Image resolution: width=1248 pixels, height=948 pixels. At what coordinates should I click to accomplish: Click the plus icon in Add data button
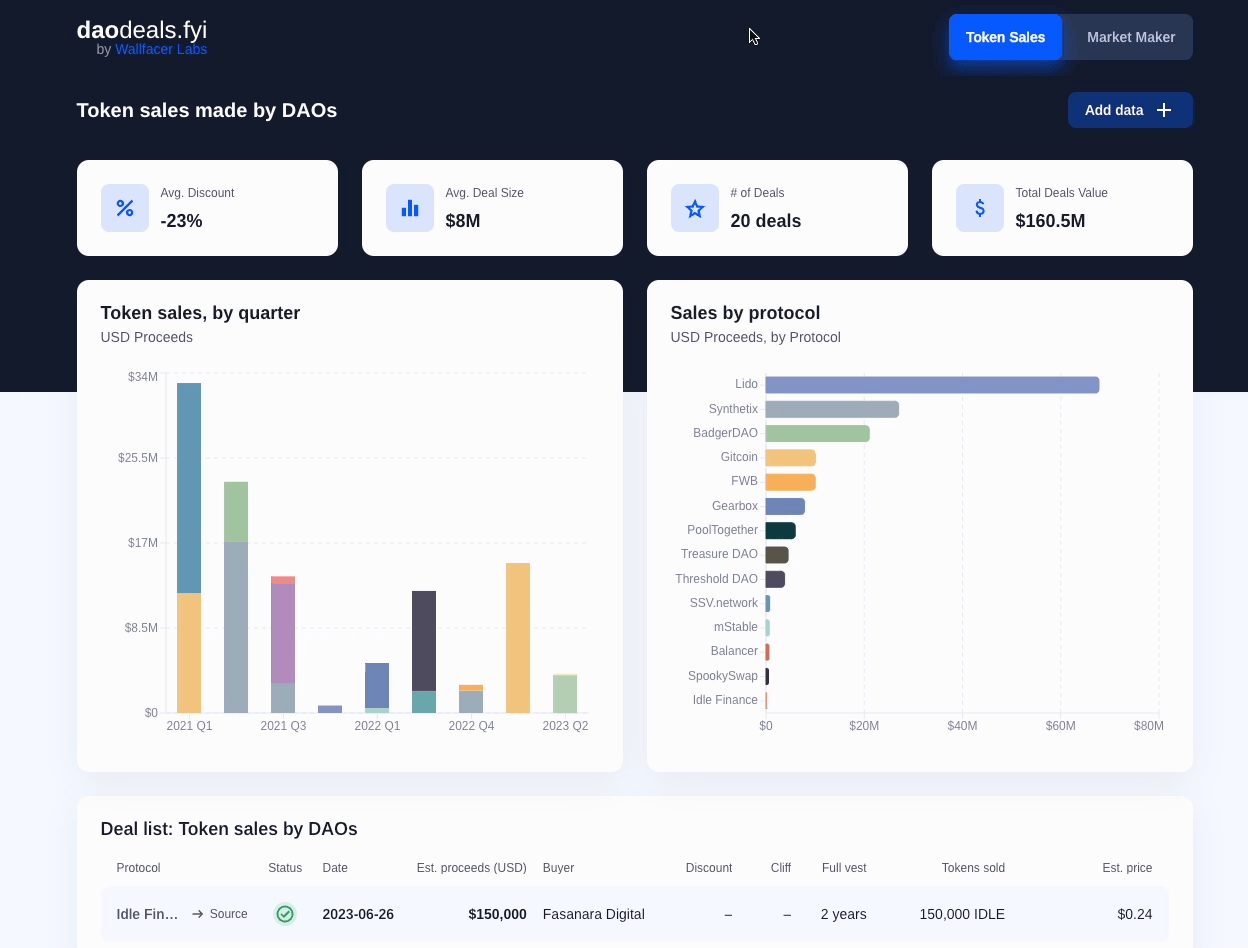[1164, 110]
